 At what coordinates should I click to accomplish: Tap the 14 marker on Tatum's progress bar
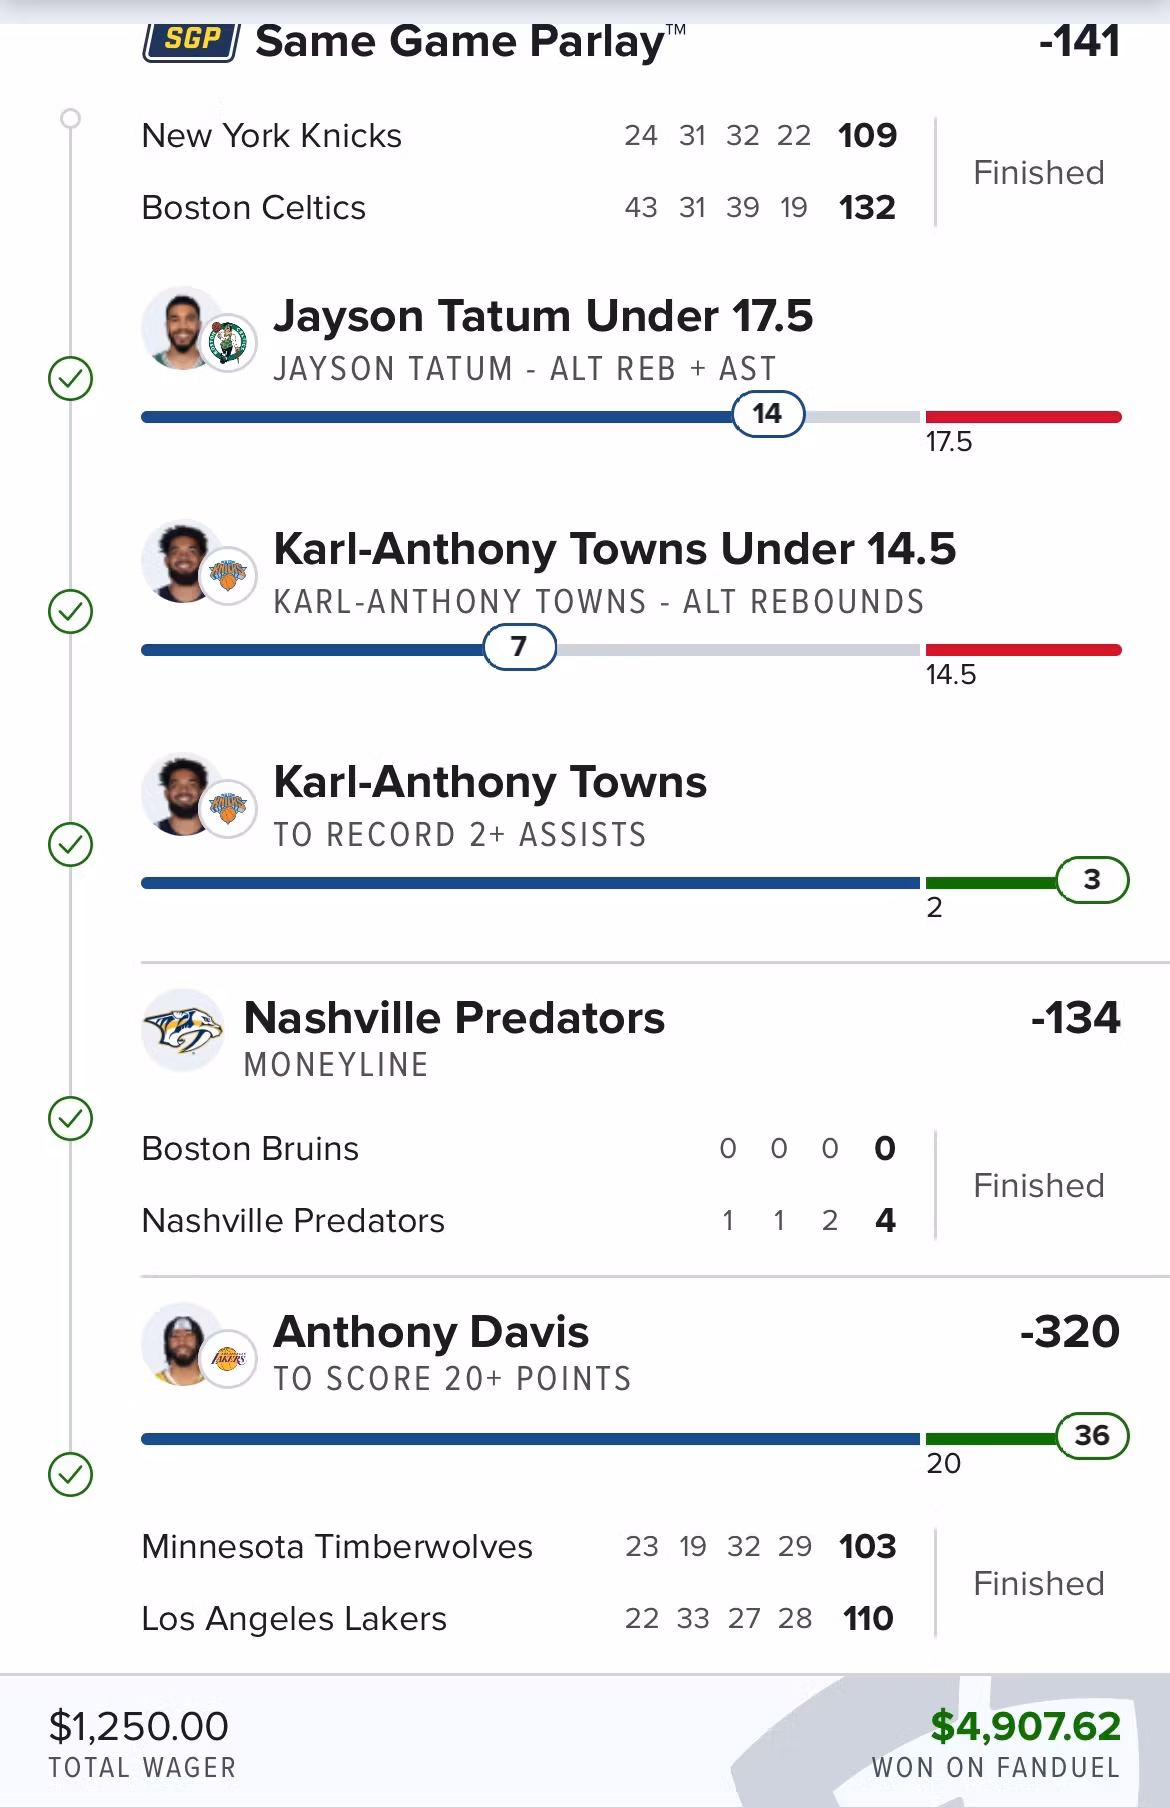[768, 414]
